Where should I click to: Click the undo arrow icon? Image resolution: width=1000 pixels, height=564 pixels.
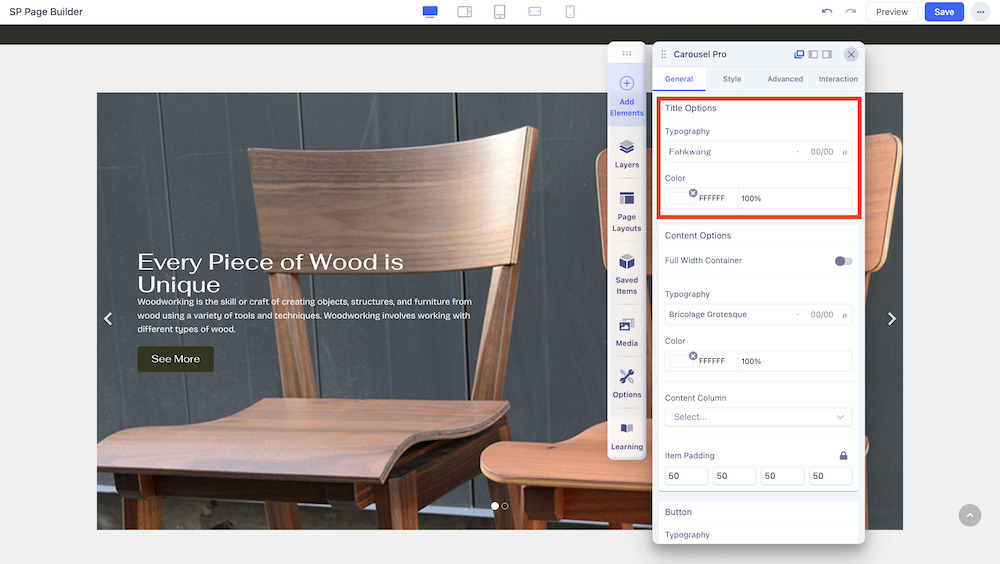(826, 12)
